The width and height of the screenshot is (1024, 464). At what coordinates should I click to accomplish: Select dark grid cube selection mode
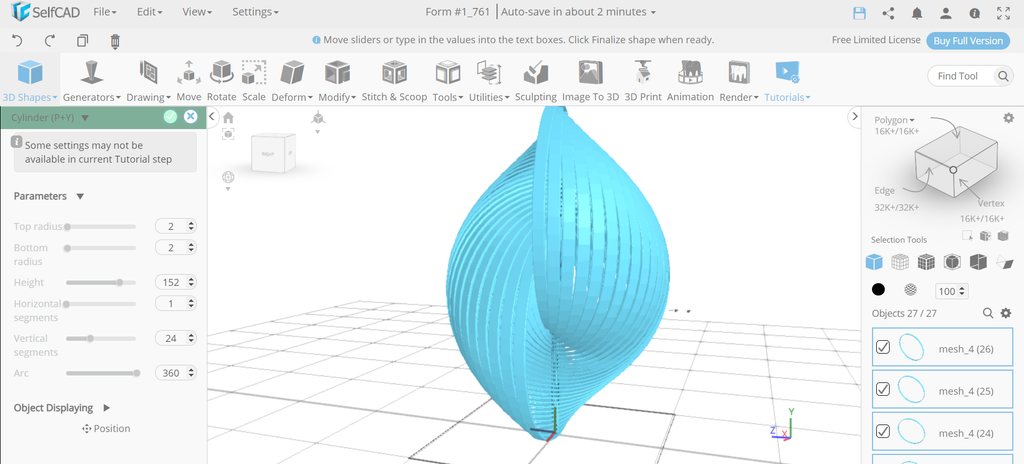pyautogui.click(x=926, y=262)
